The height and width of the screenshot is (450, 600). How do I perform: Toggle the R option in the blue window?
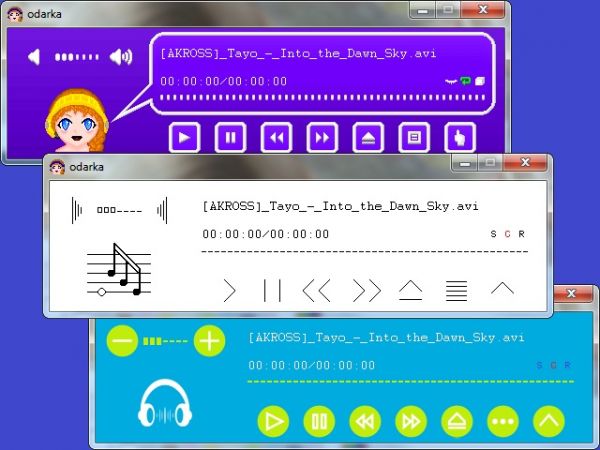coord(567,365)
